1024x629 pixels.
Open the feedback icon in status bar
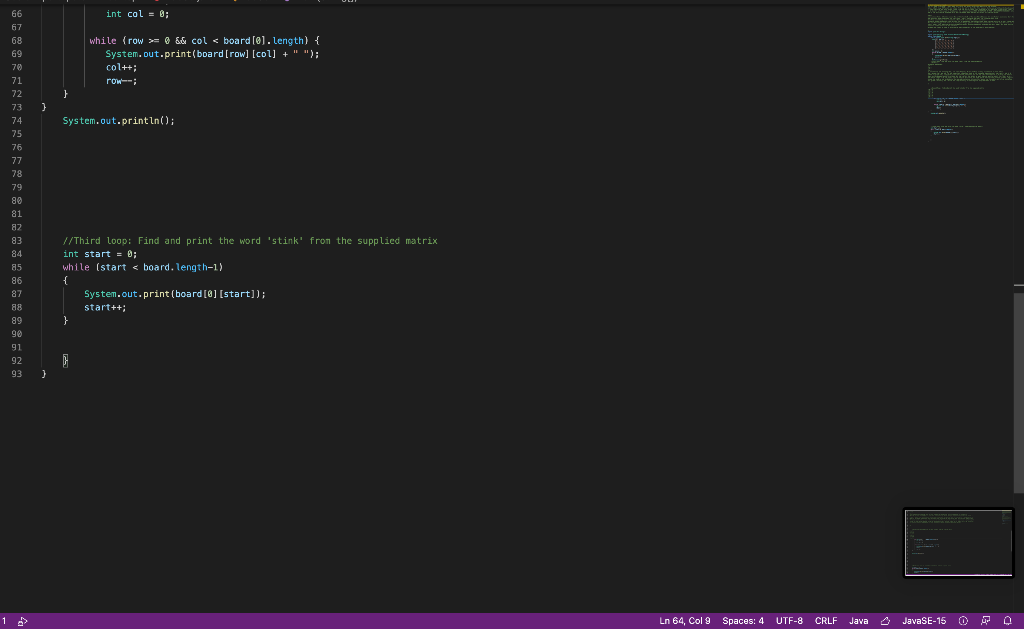coord(985,621)
